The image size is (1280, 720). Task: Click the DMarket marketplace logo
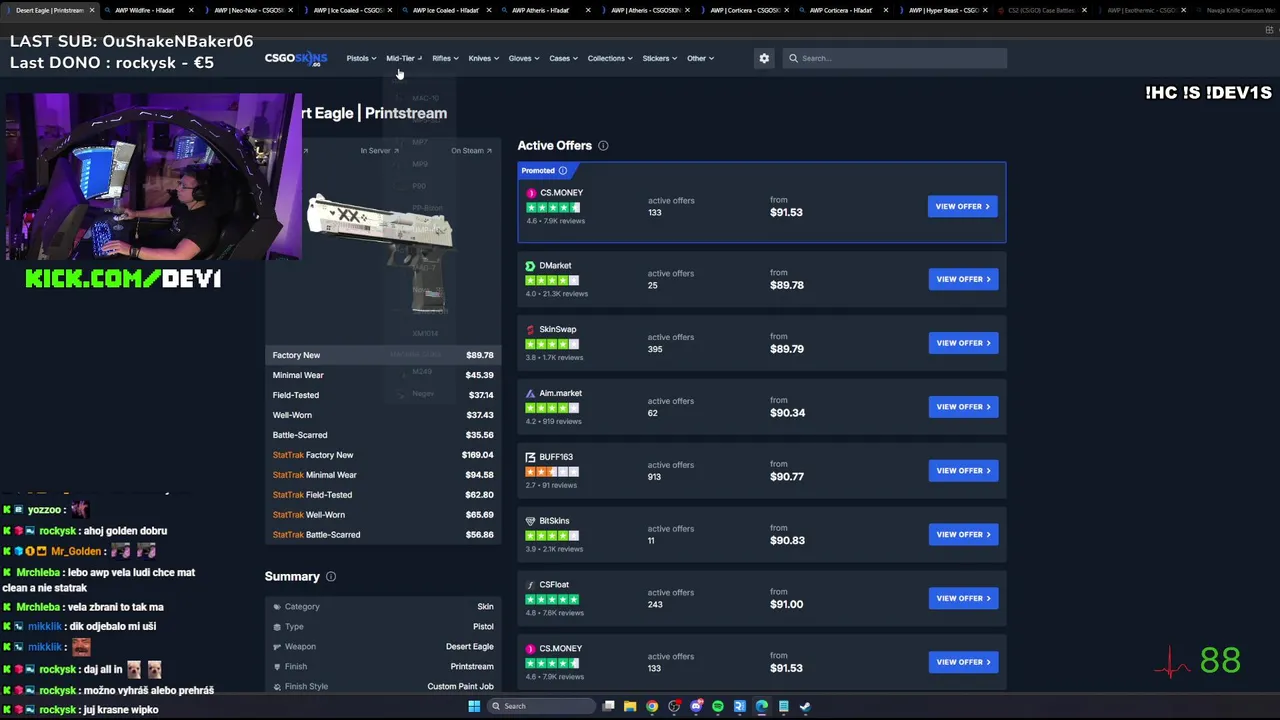click(x=530, y=266)
